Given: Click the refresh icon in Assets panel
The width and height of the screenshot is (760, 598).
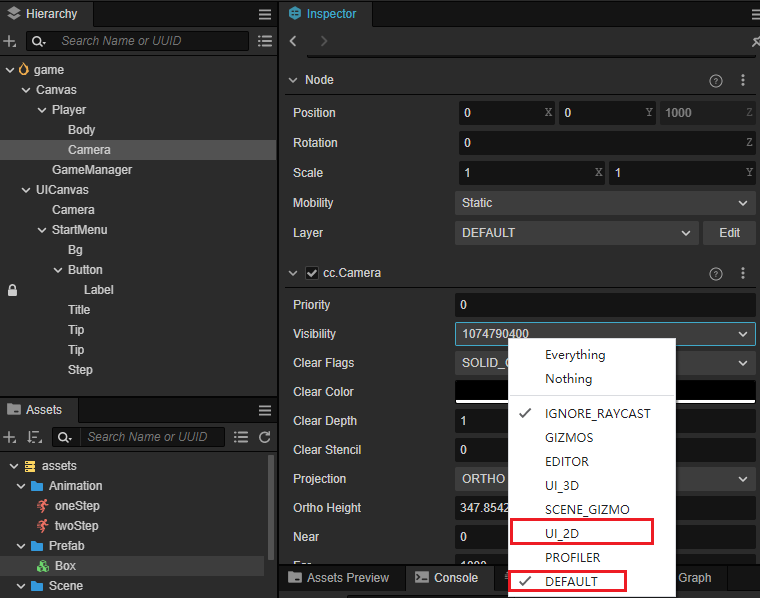Looking at the screenshot, I should [x=265, y=437].
